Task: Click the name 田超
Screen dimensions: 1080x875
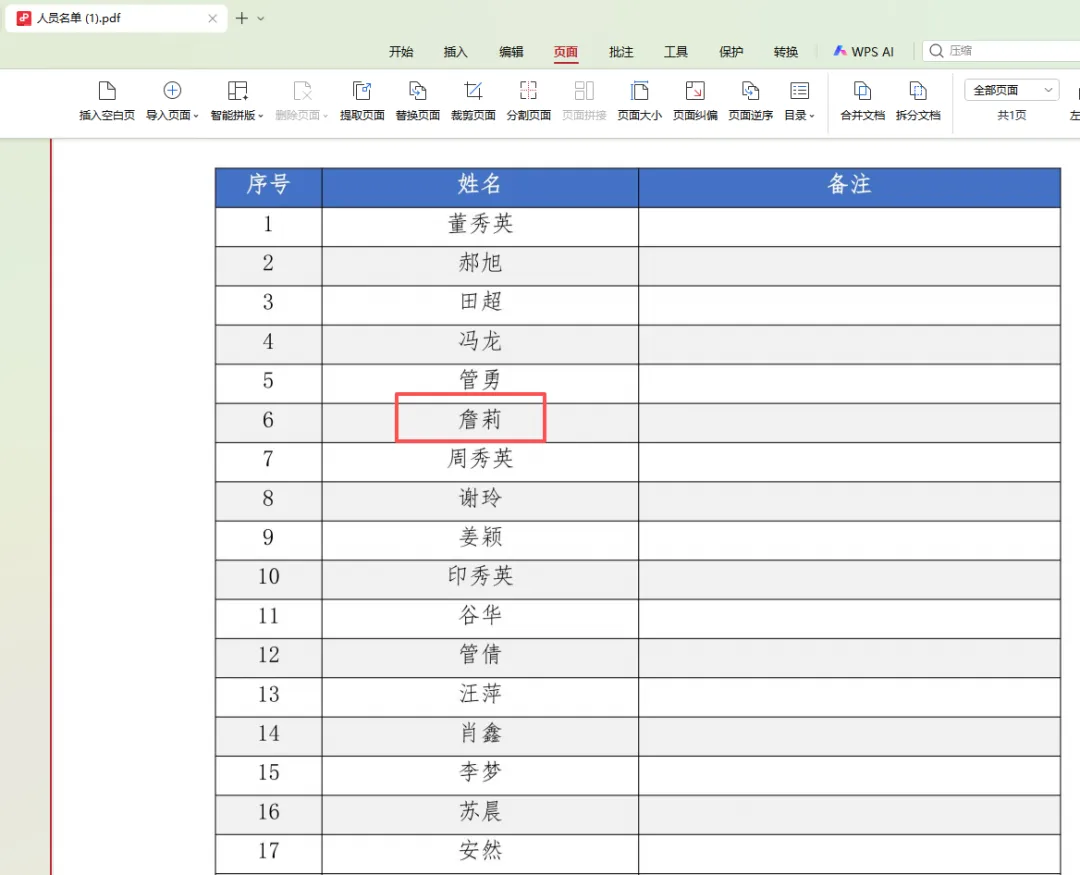Action: (x=480, y=302)
